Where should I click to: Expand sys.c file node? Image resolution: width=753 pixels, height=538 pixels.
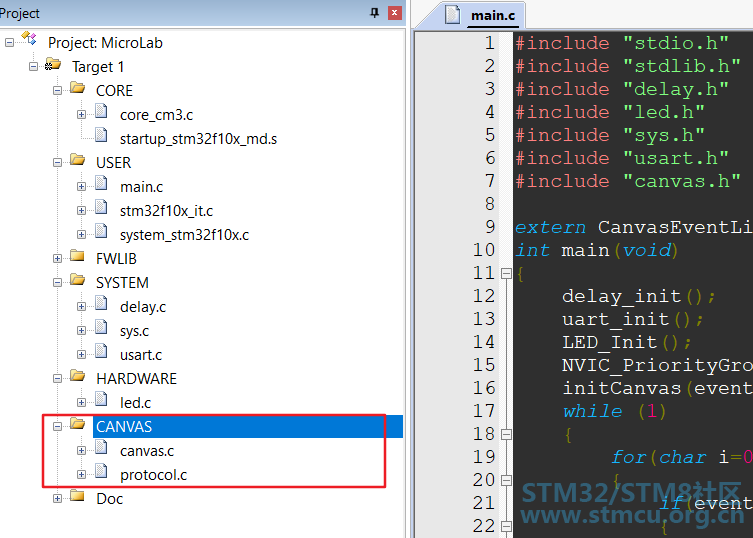point(81,330)
